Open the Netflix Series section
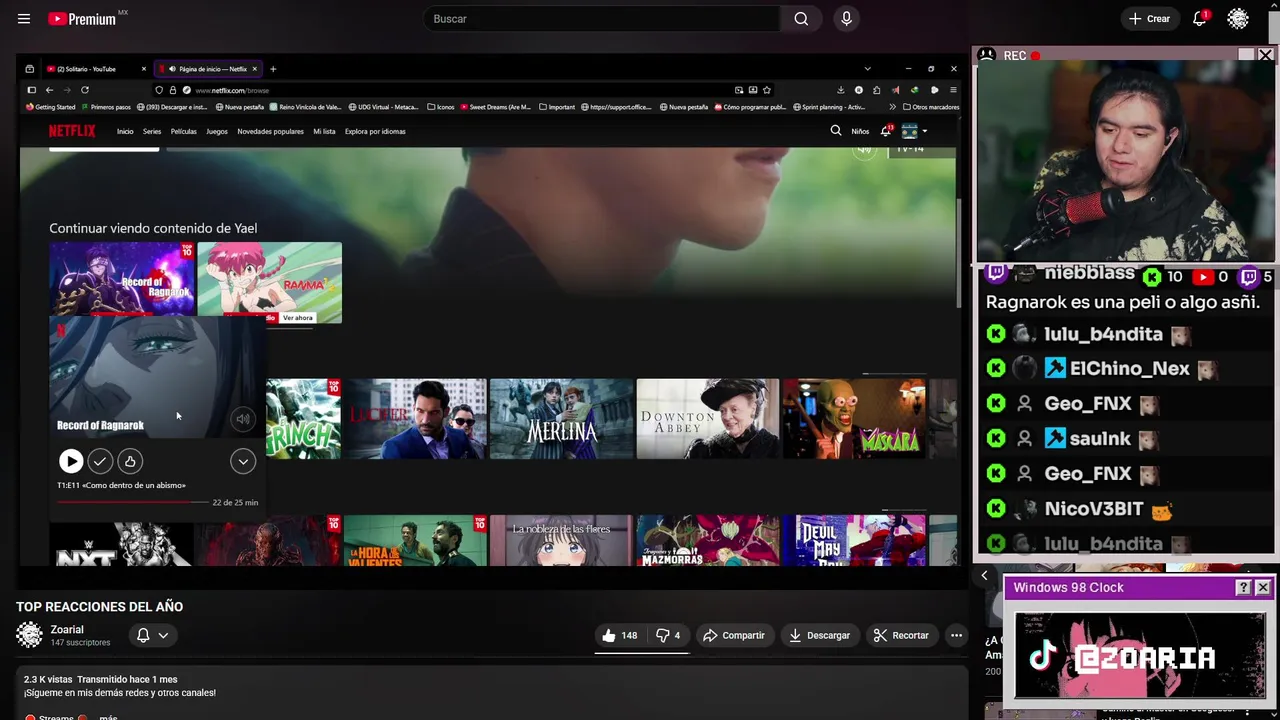1280x720 pixels. pos(152,131)
